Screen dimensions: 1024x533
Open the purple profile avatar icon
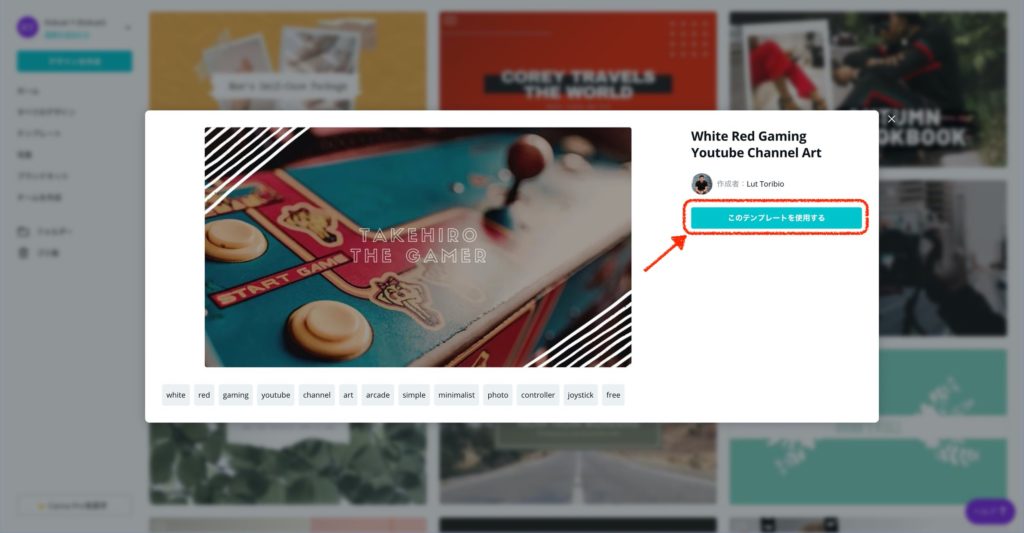[x=27, y=27]
